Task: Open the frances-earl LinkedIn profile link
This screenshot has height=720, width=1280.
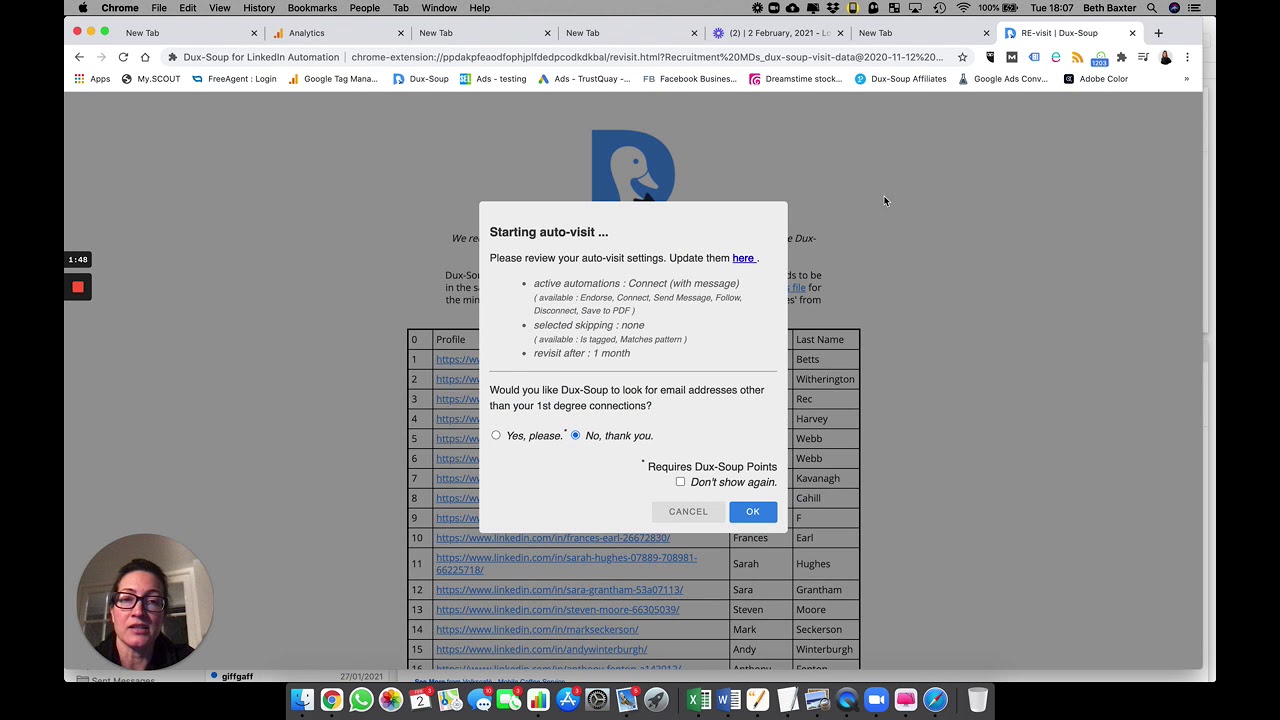Action: 553,538
